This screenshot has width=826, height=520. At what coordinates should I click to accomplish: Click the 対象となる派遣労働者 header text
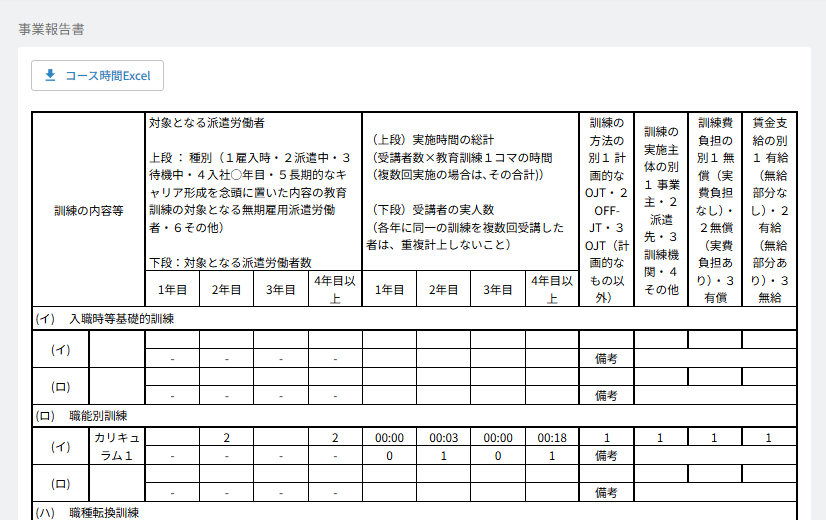(x=207, y=123)
